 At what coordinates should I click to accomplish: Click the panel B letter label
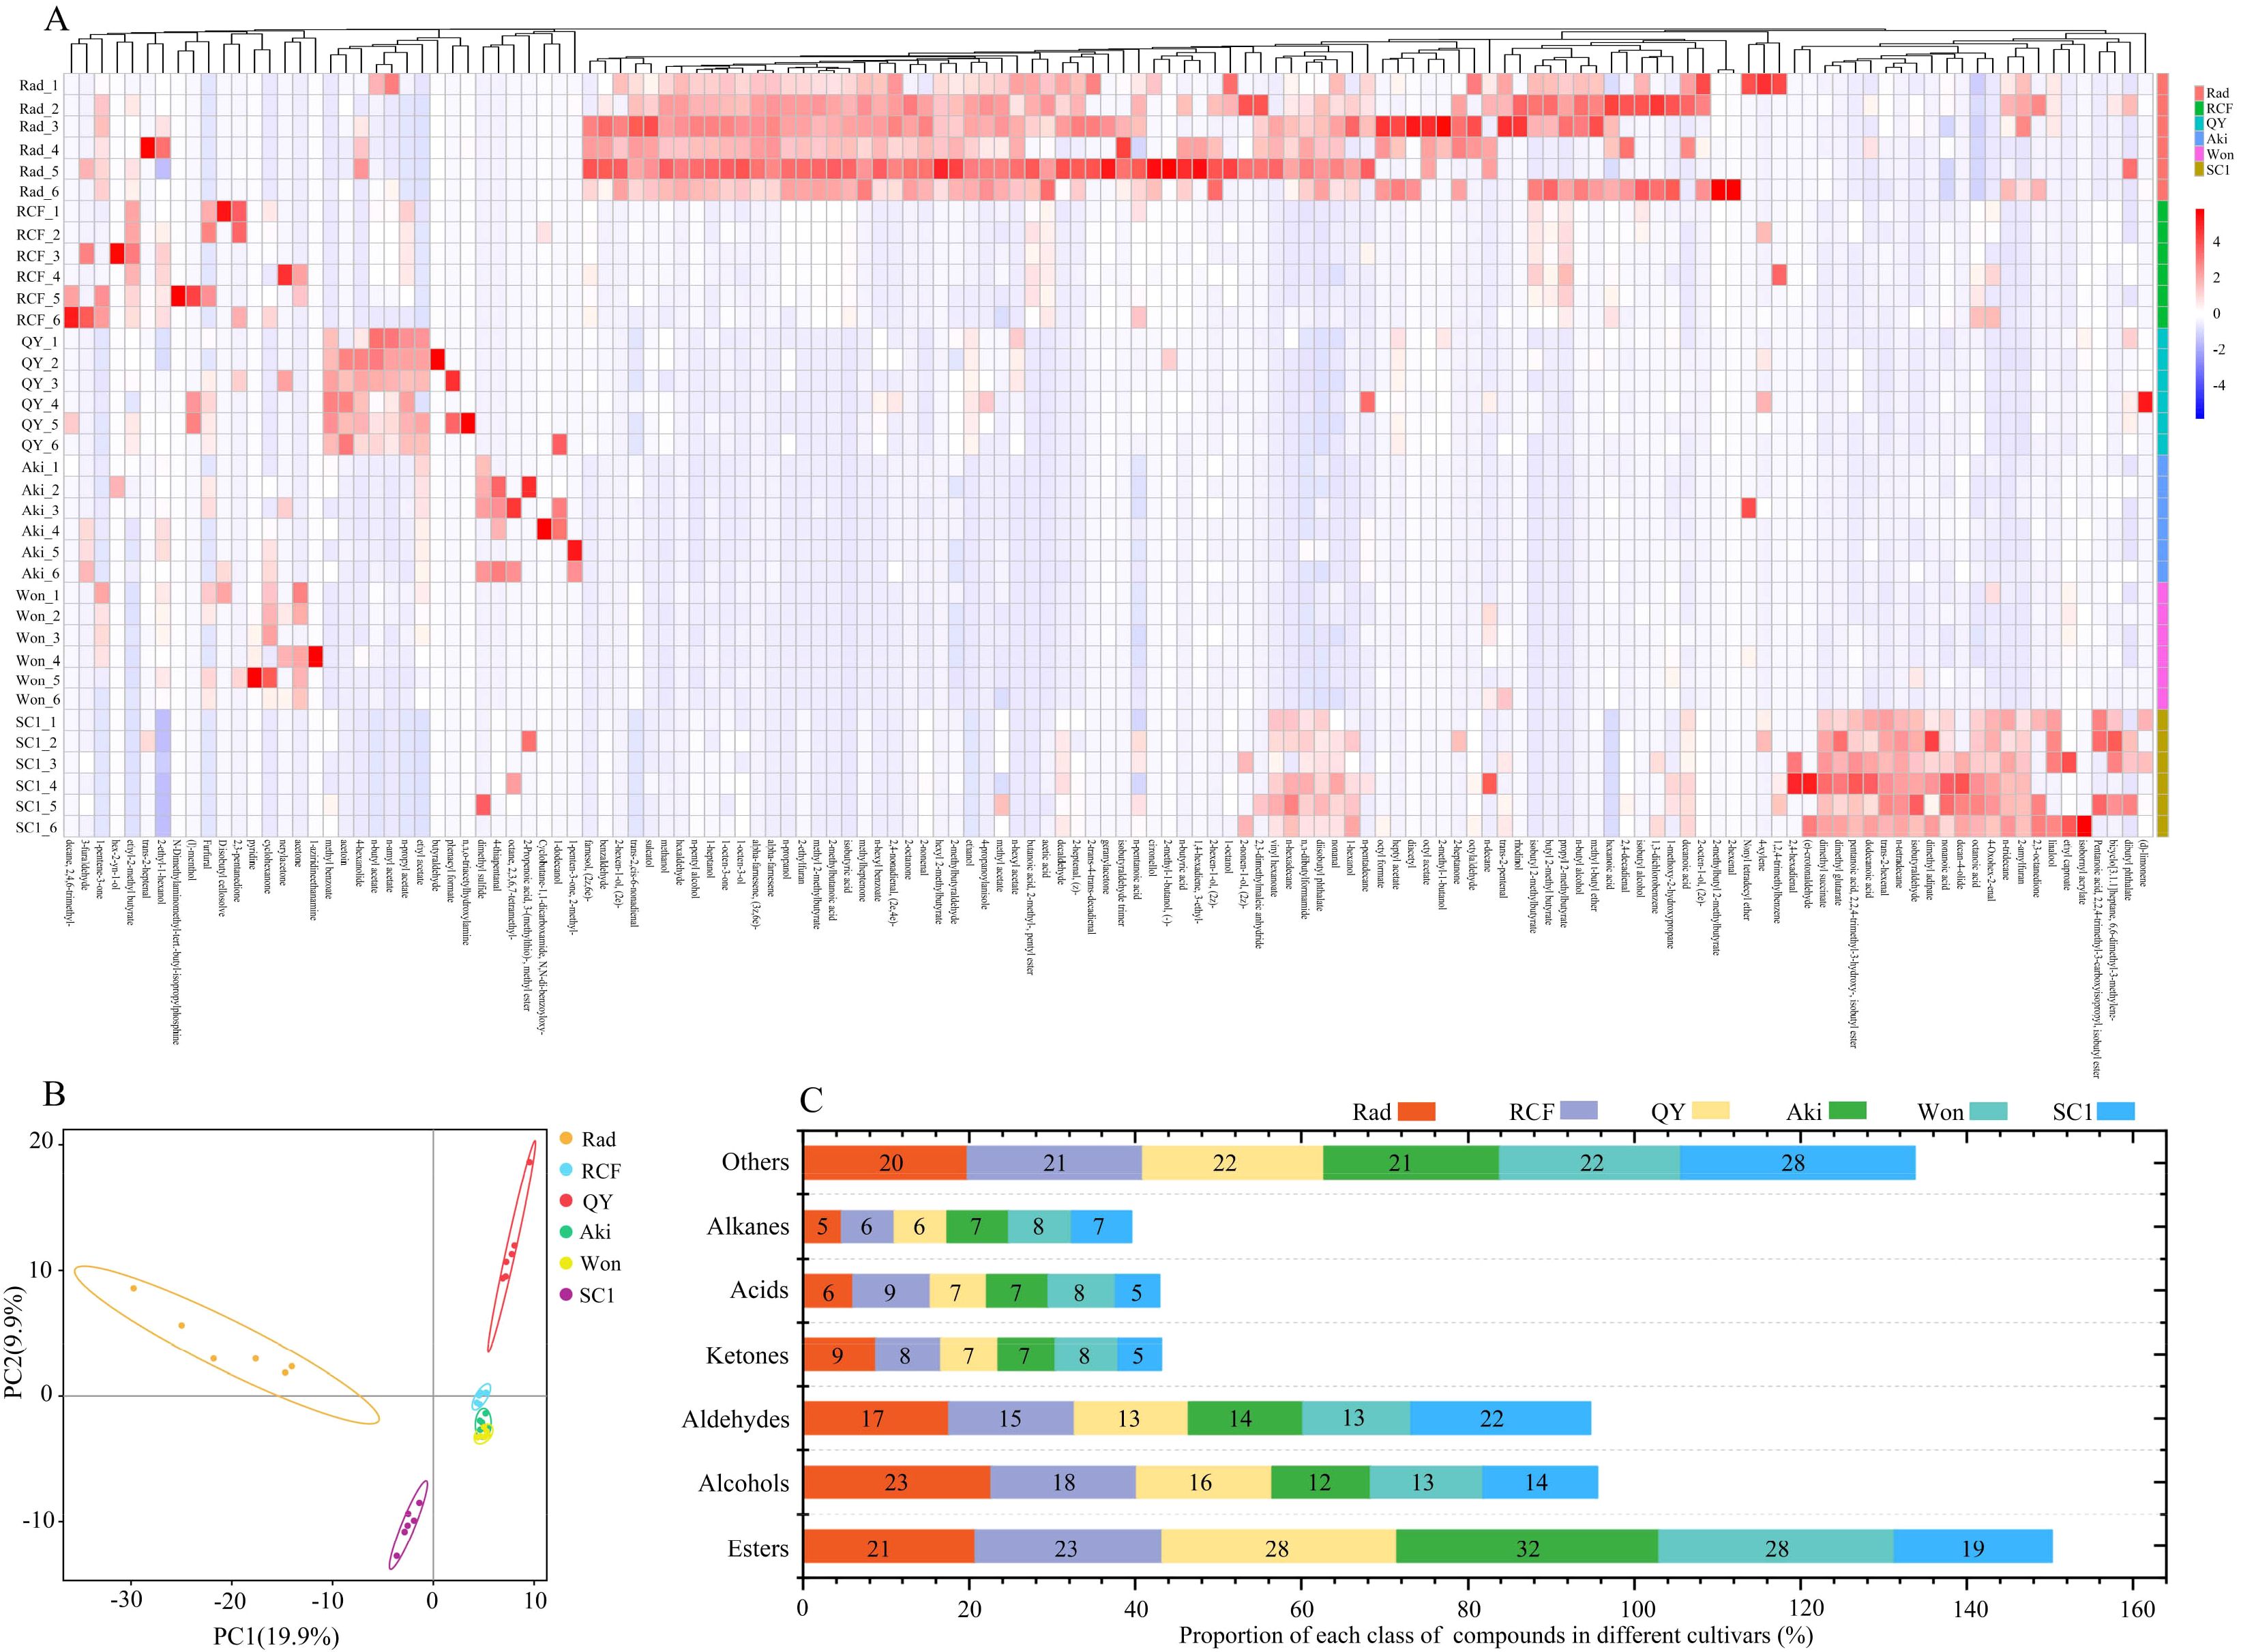coord(54,1094)
